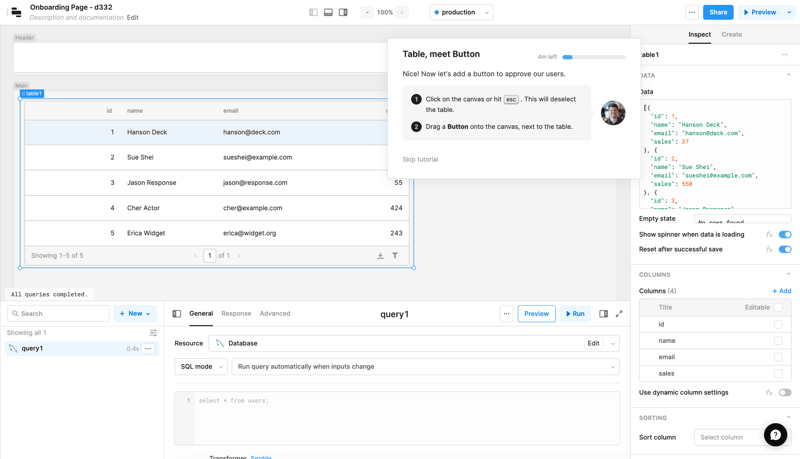Open the Preview button dropdown arrow
The height and width of the screenshot is (459, 800).
(789, 12)
